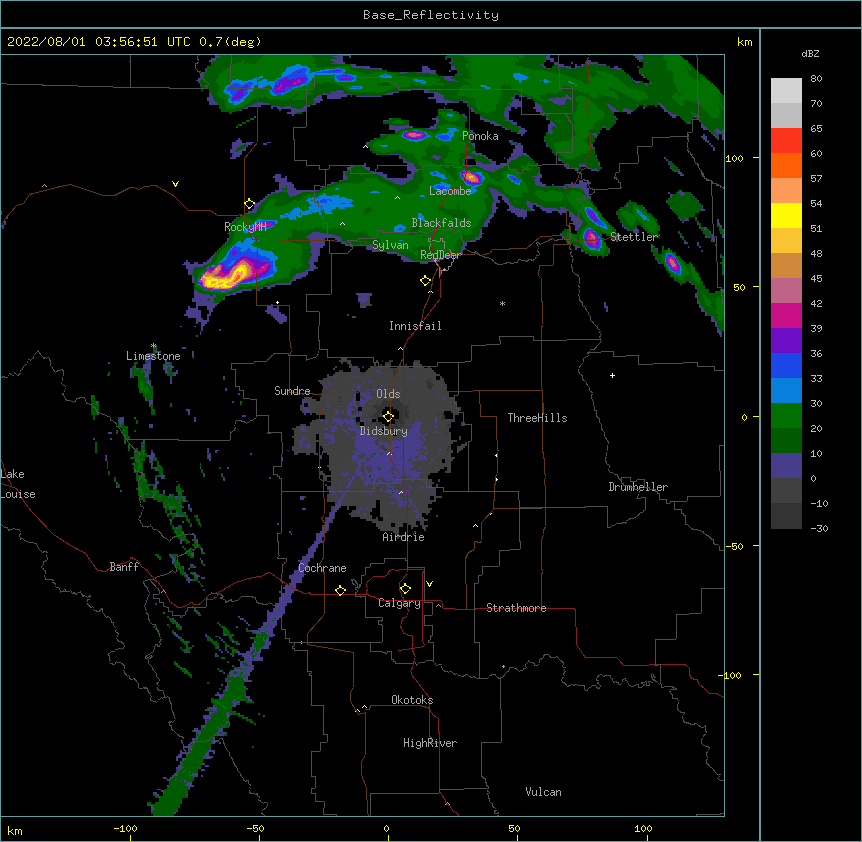Click the magenta storm cell near Lacombe
This screenshot has width=862, height=842.
[471, 178]
